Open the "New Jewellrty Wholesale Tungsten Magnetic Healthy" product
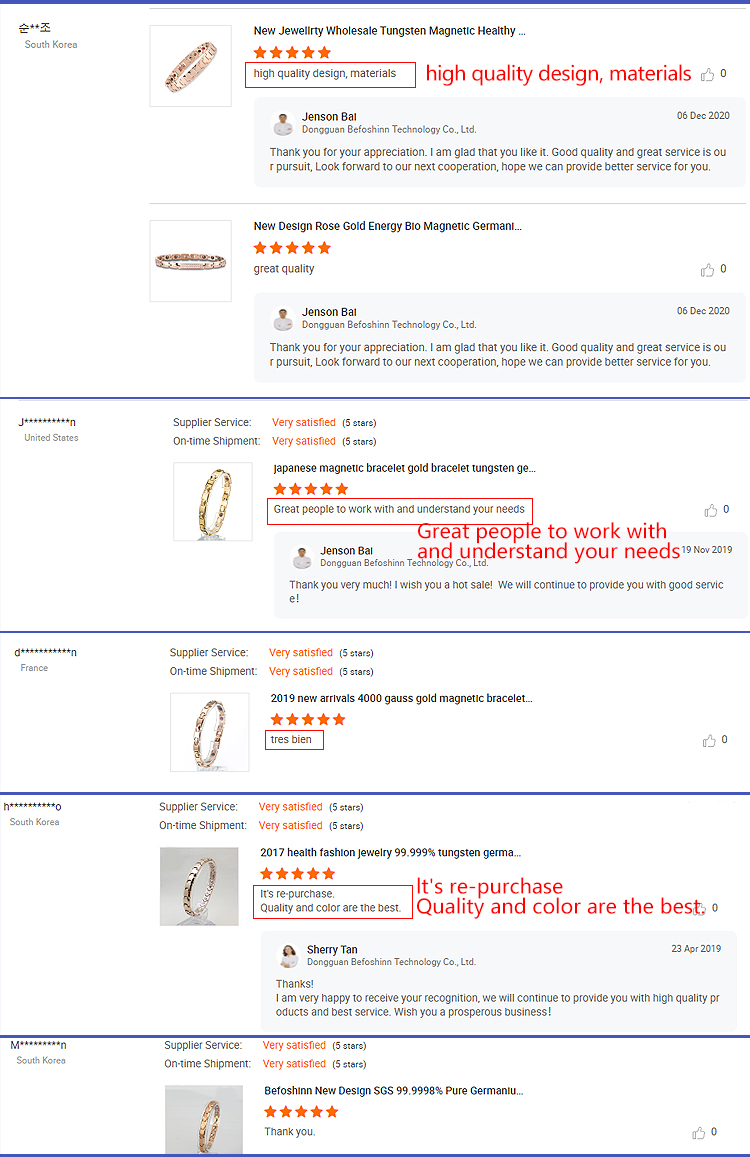This screenshot has height=1157, width=750. click(x=389, y=30)
